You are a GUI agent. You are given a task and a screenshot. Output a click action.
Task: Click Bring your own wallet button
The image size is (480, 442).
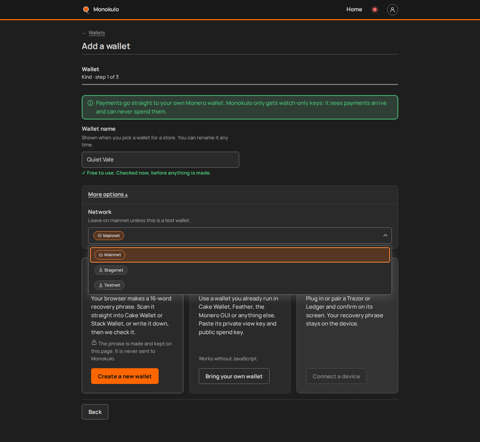coord(234,376)
